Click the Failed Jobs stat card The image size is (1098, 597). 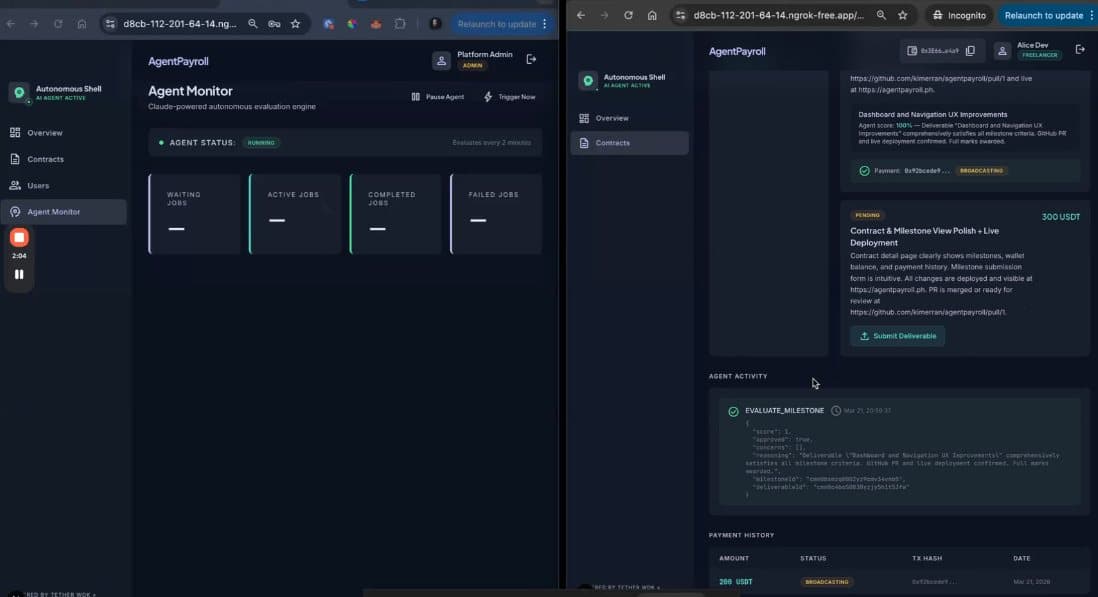pos(495,214)
